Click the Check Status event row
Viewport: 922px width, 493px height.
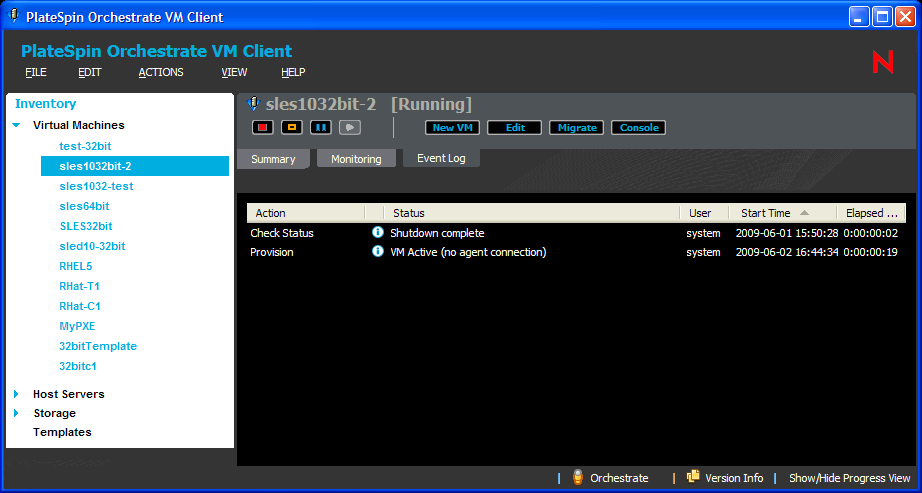click(576, 233)
